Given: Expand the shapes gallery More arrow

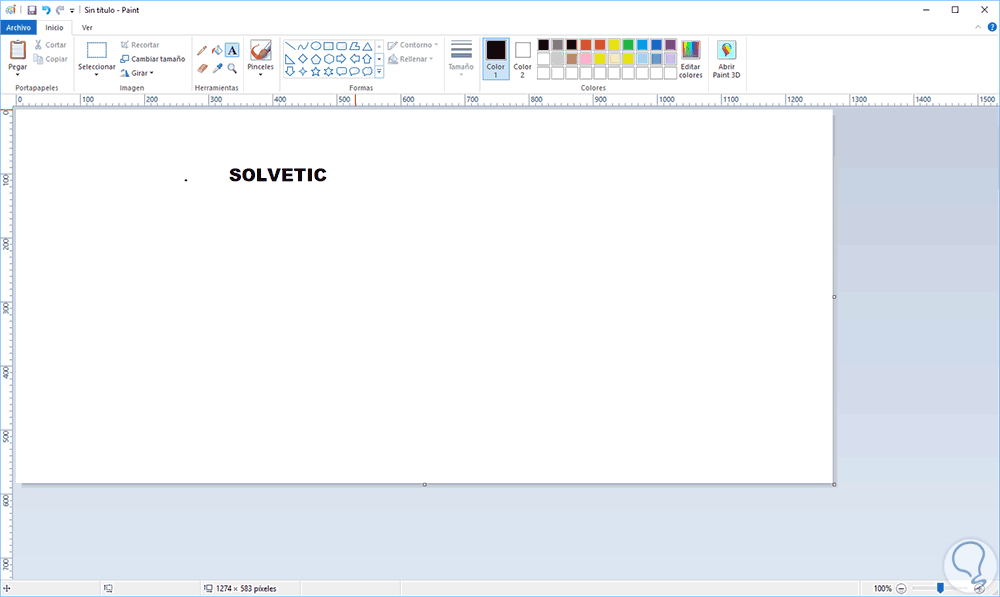Looking at the screenshot, I should tap(379, 71).
